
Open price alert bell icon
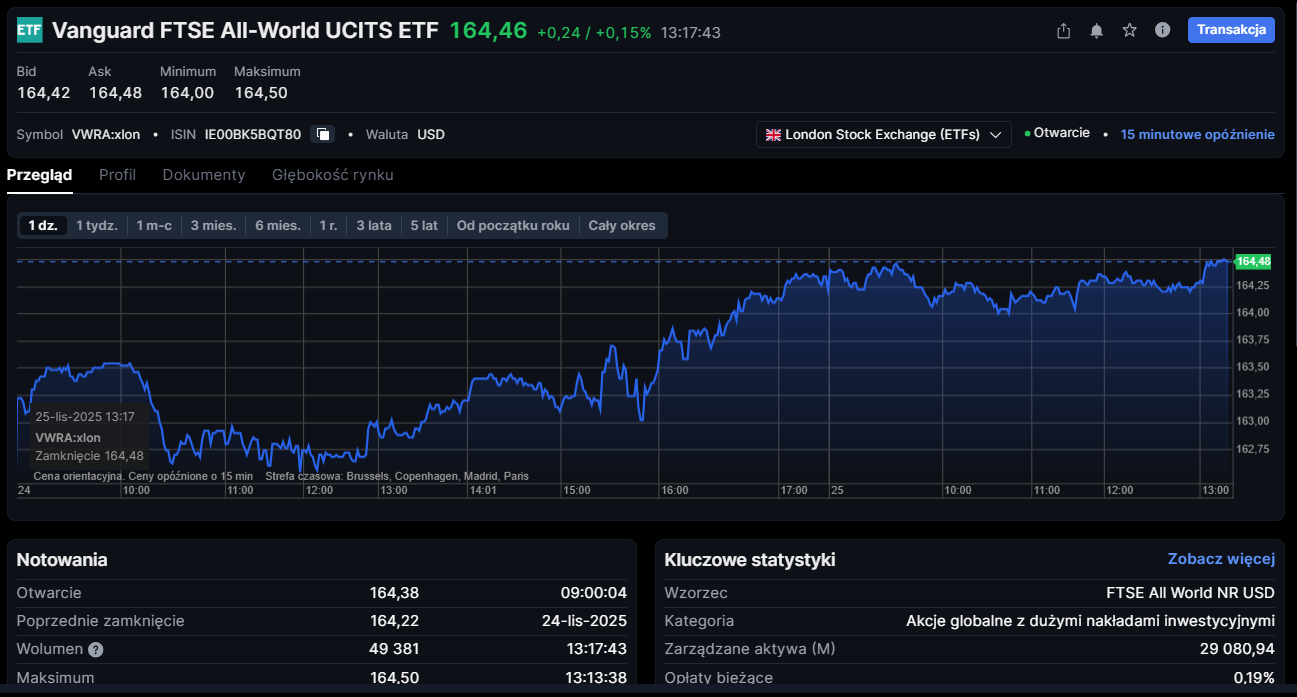(1097, 30)
